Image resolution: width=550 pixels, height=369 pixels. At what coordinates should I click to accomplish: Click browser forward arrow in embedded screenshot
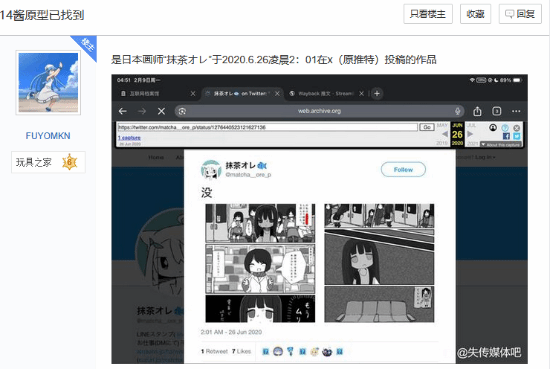[x=142, y=111]
